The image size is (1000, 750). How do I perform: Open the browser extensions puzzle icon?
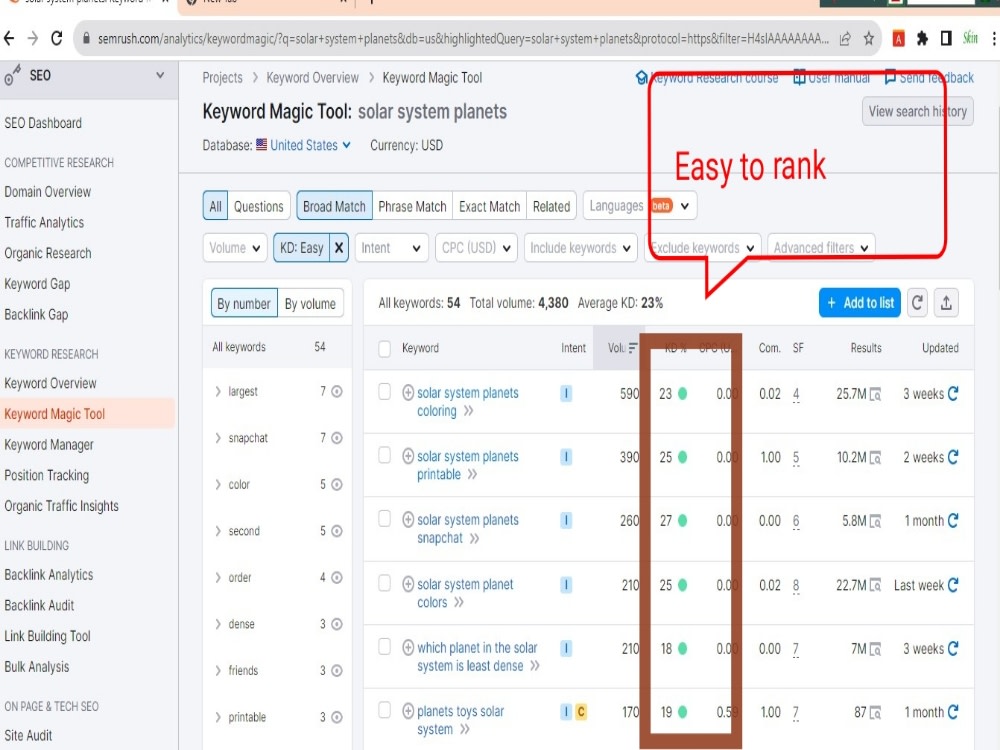922,39
